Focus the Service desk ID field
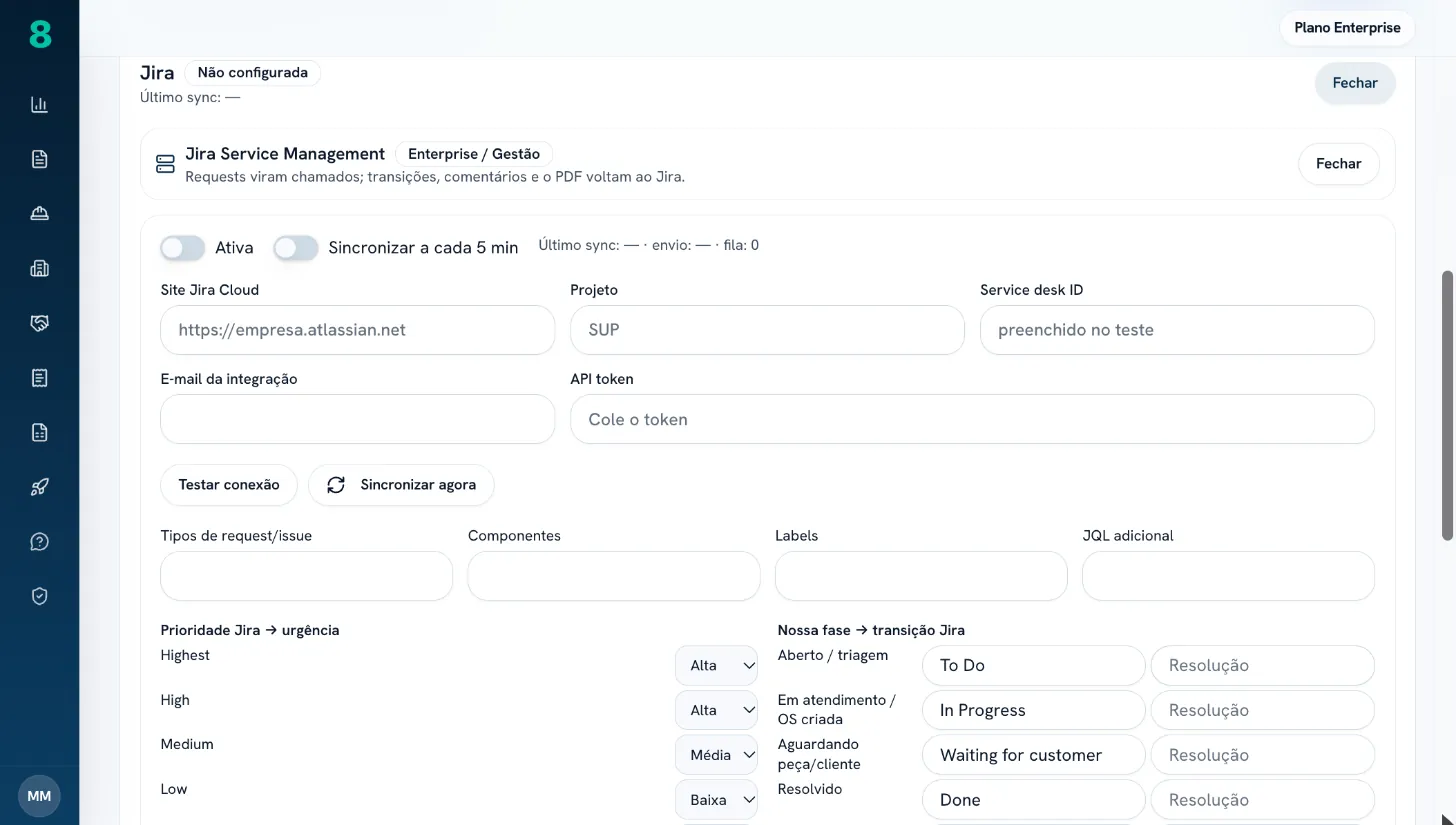1456x825 pixels. pos(1177,330)
